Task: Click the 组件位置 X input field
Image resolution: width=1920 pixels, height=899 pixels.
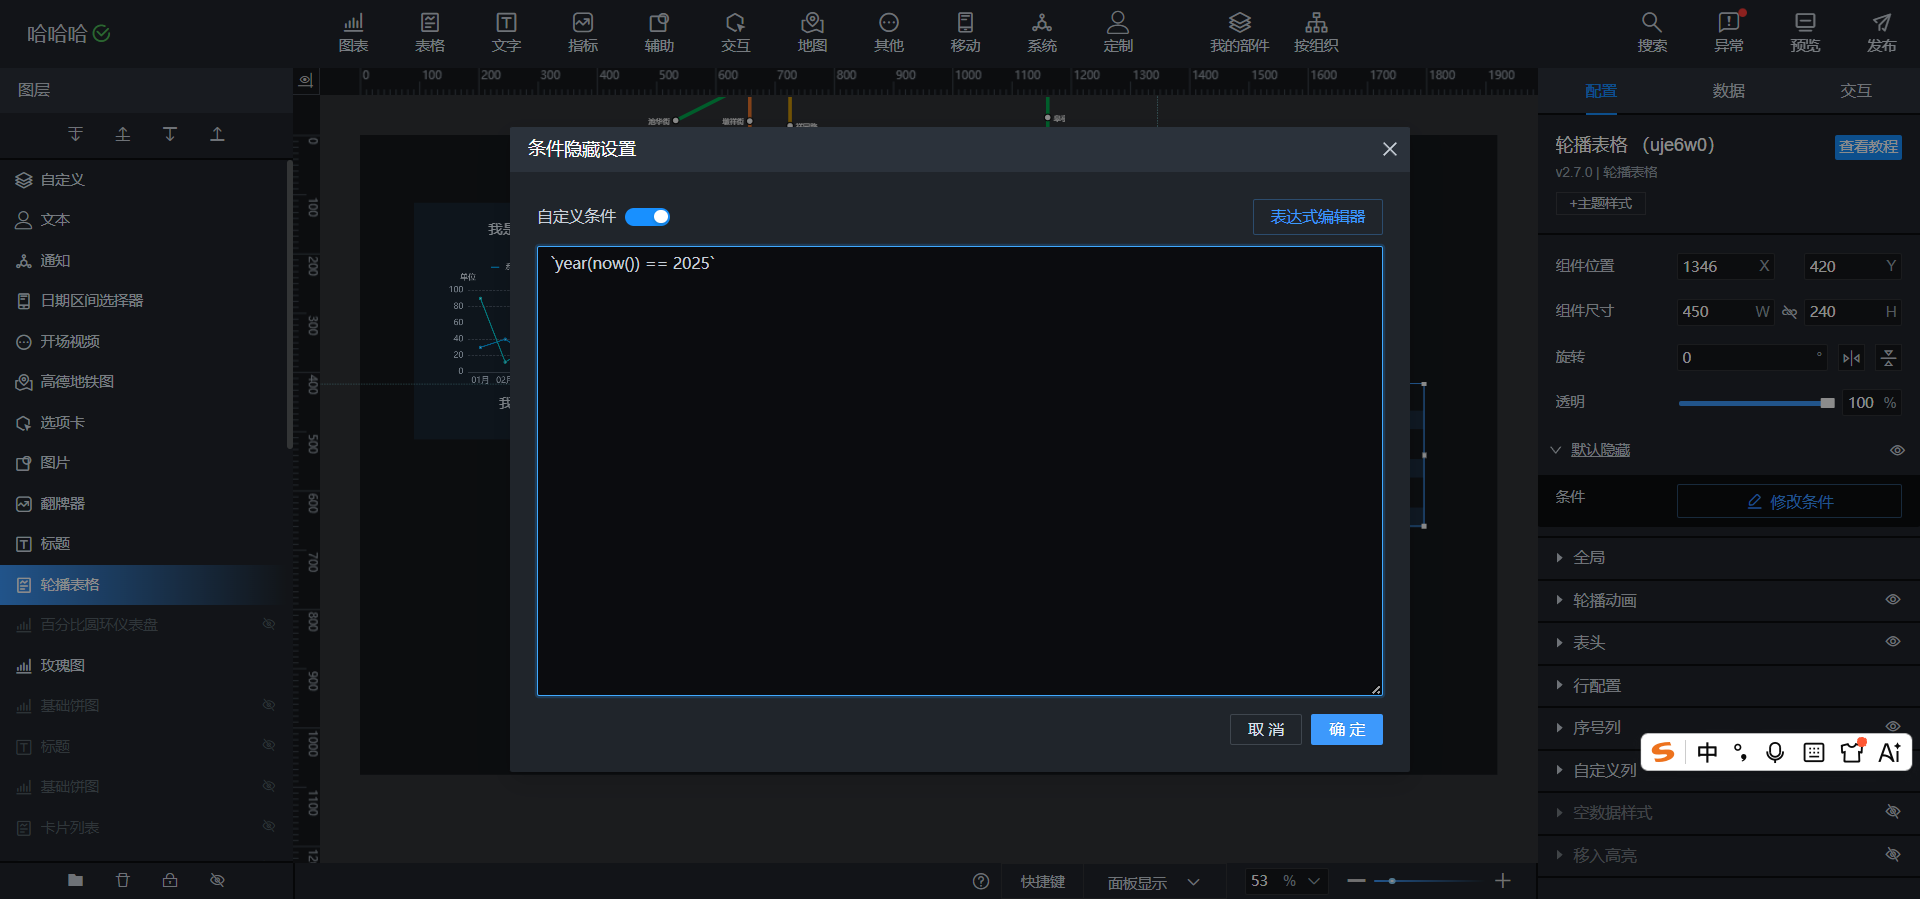Action: (1725, 266)
